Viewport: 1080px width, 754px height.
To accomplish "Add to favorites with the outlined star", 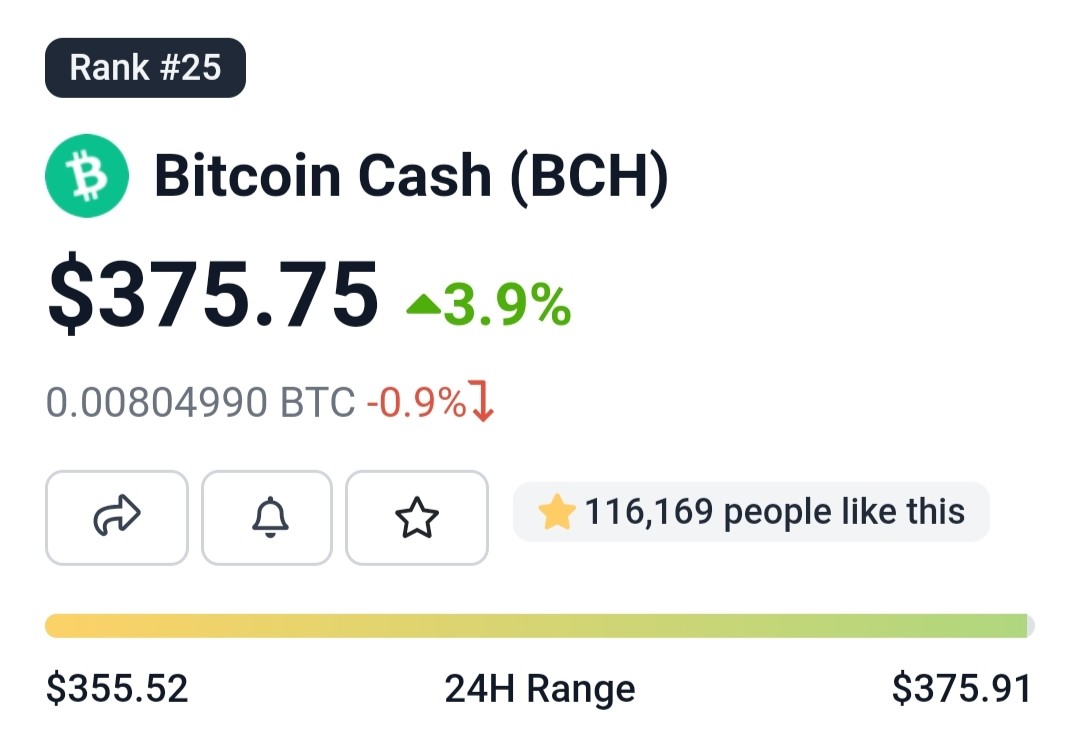I will point(417,518).
